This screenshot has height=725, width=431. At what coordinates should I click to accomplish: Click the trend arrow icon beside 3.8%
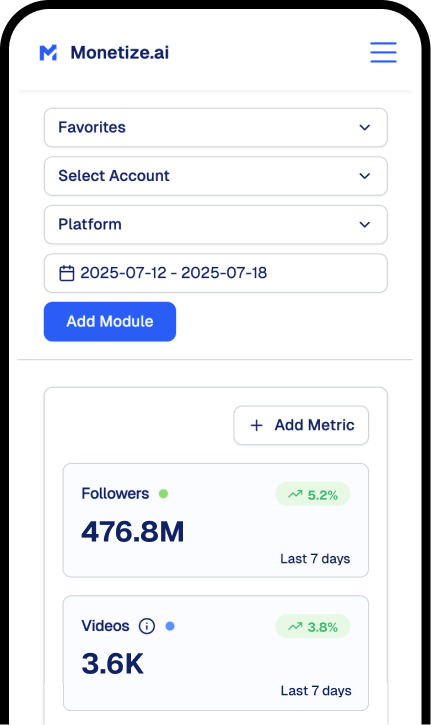pyautogui.click(x=295, y=627)
